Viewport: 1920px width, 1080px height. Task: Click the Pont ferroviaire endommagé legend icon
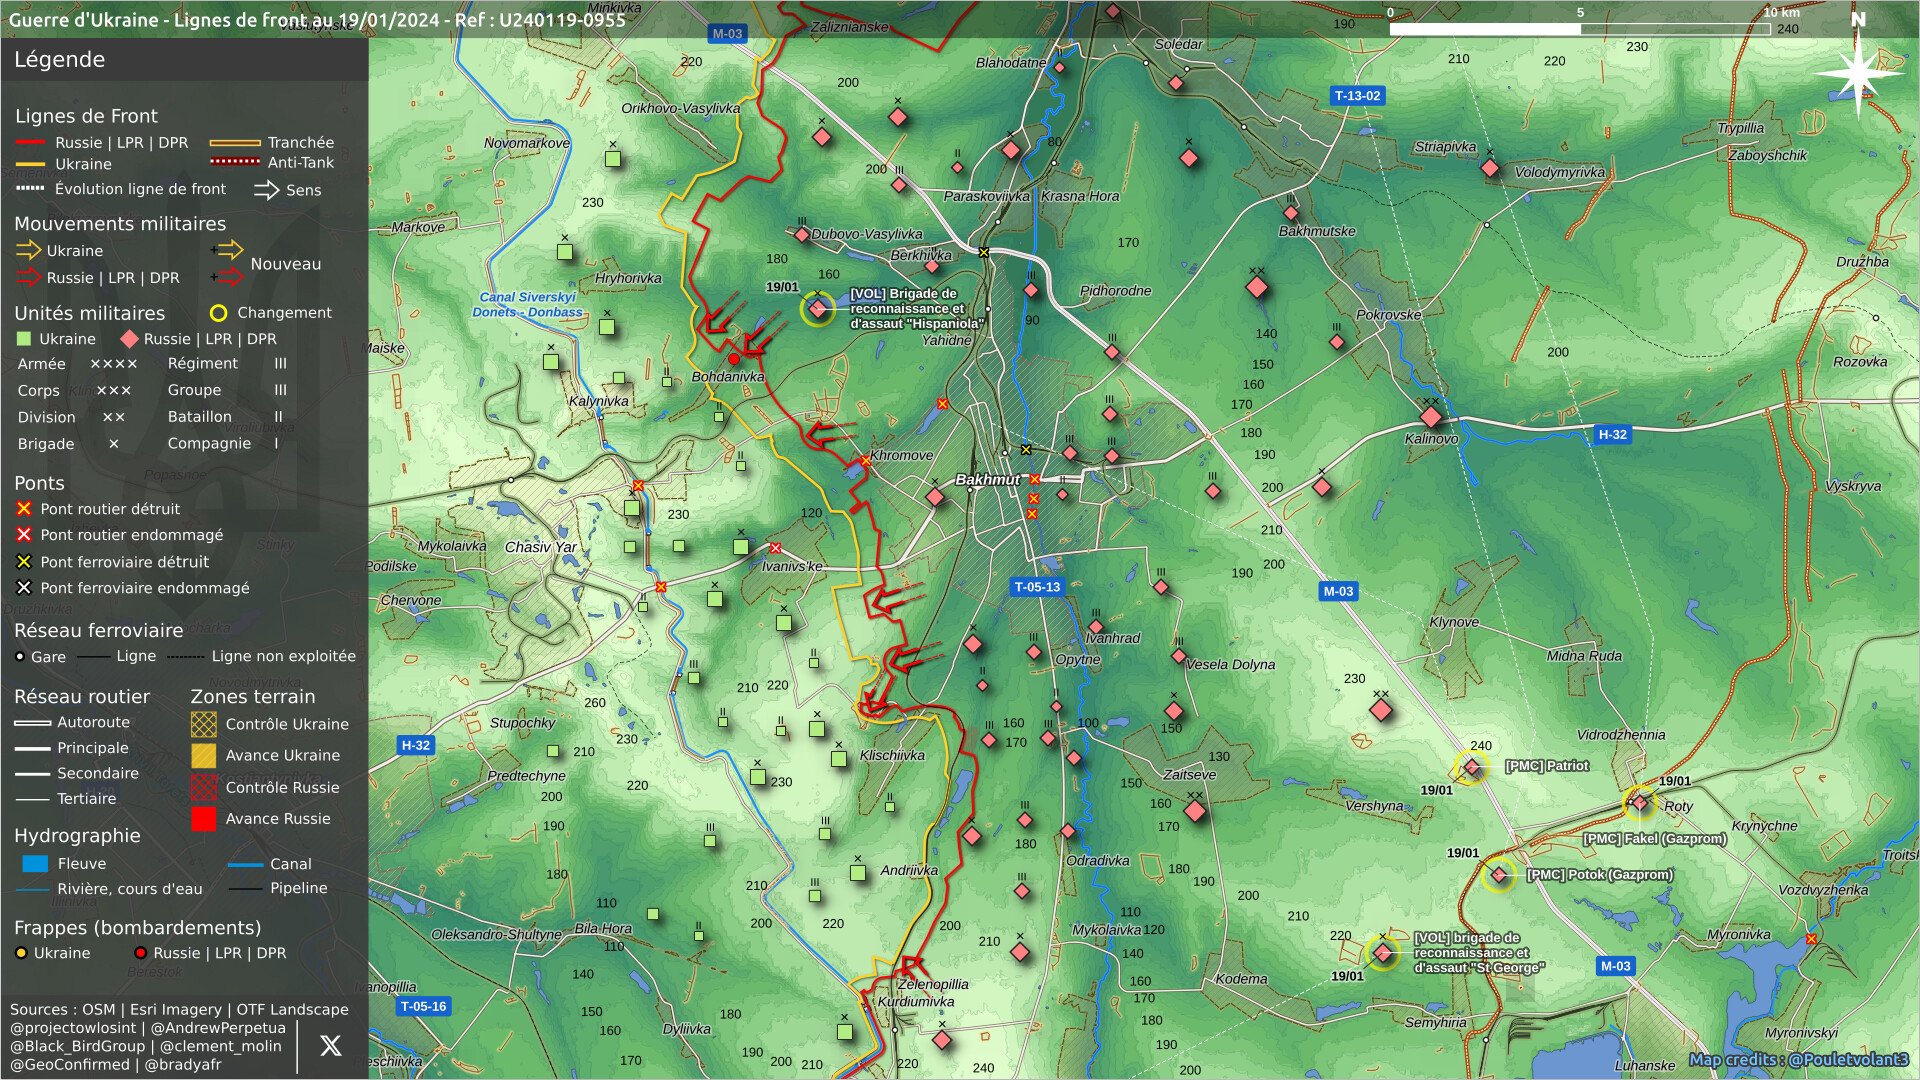click(x=24, y=588)
